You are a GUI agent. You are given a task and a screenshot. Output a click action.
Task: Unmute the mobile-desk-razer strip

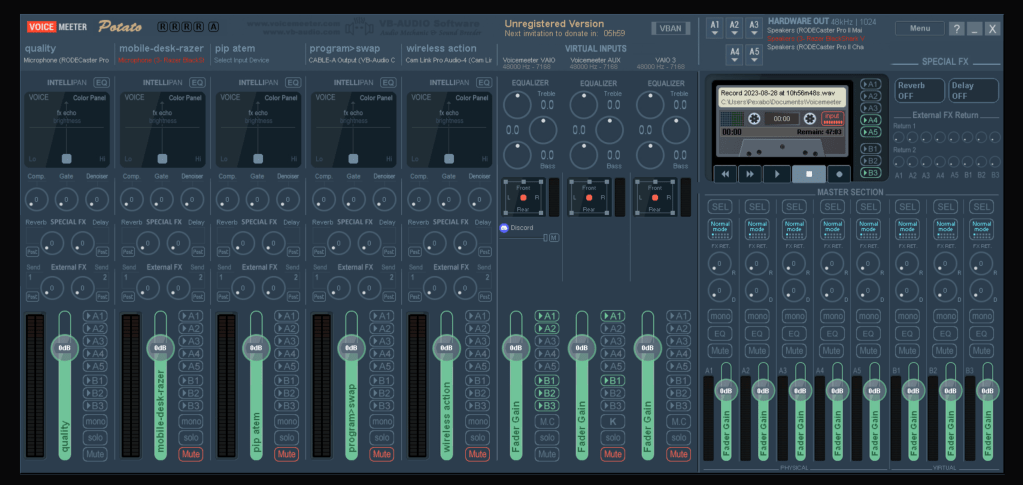click(x=191, y=454)
